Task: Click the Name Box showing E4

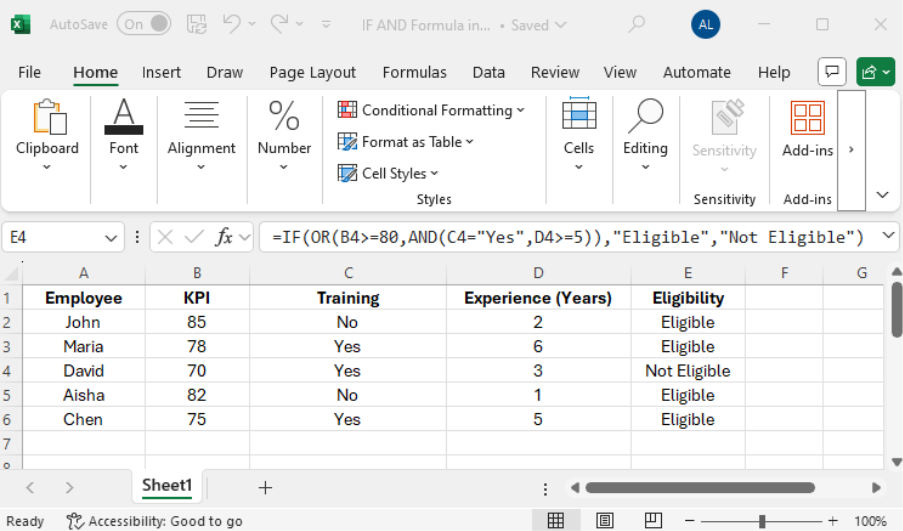Action: (55, 237)
